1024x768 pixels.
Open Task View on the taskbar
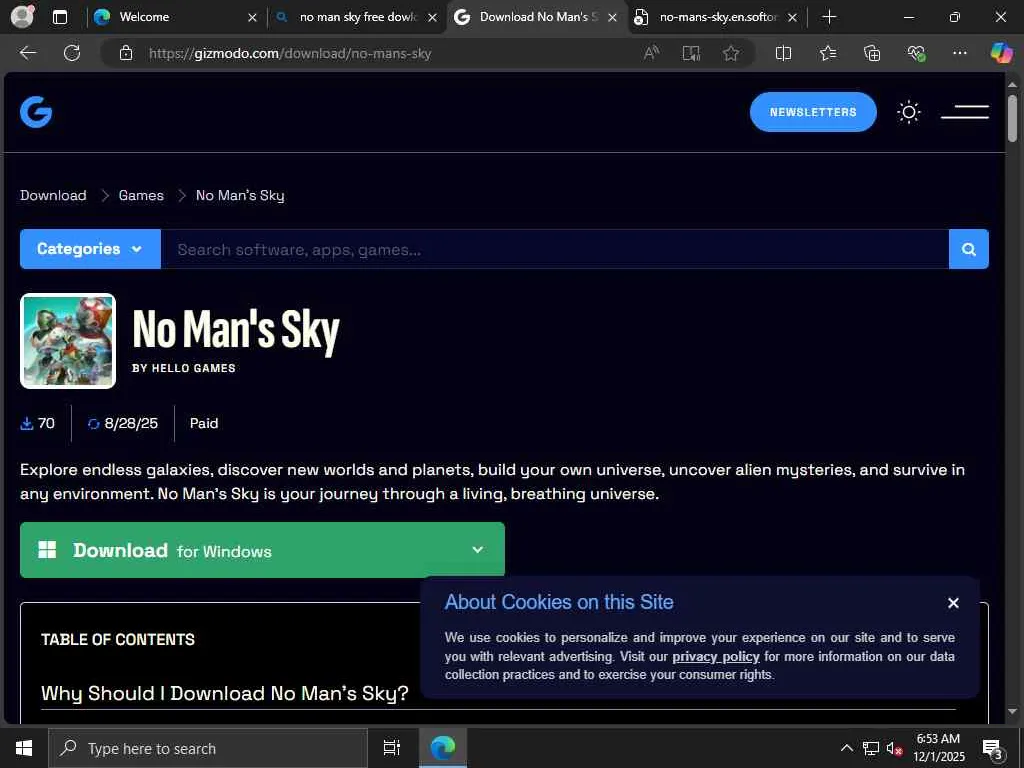pyautogui.click(x=391, y=748)
